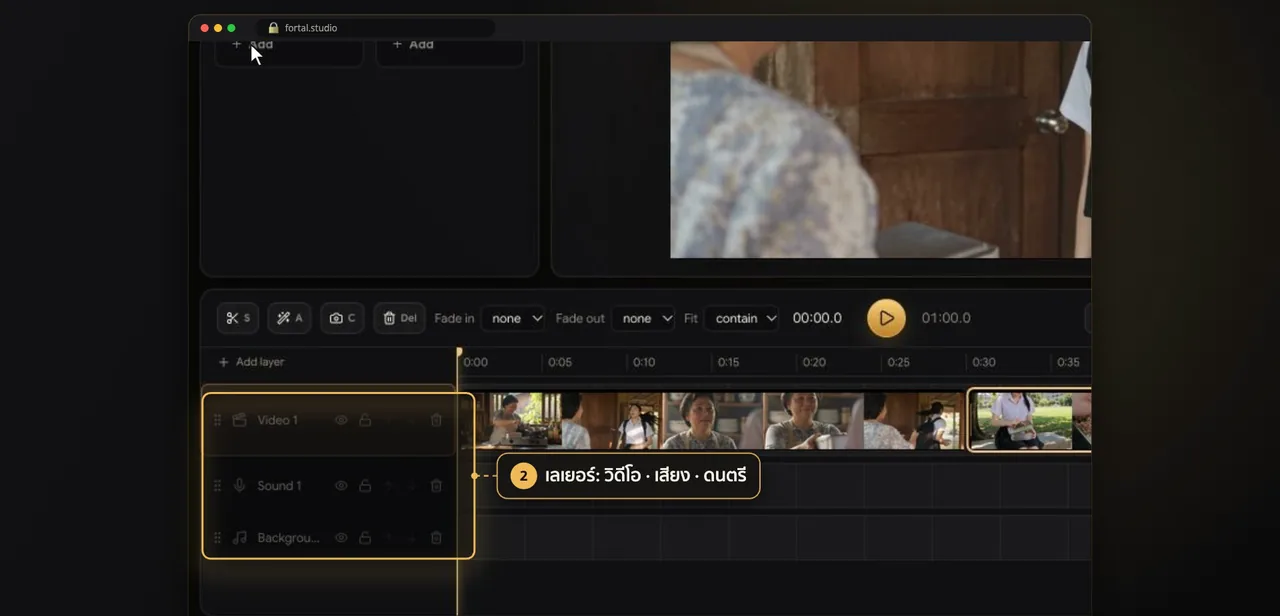
Task: Click the clapperboard icon of Video 1
Action: (x=239, y=420)
